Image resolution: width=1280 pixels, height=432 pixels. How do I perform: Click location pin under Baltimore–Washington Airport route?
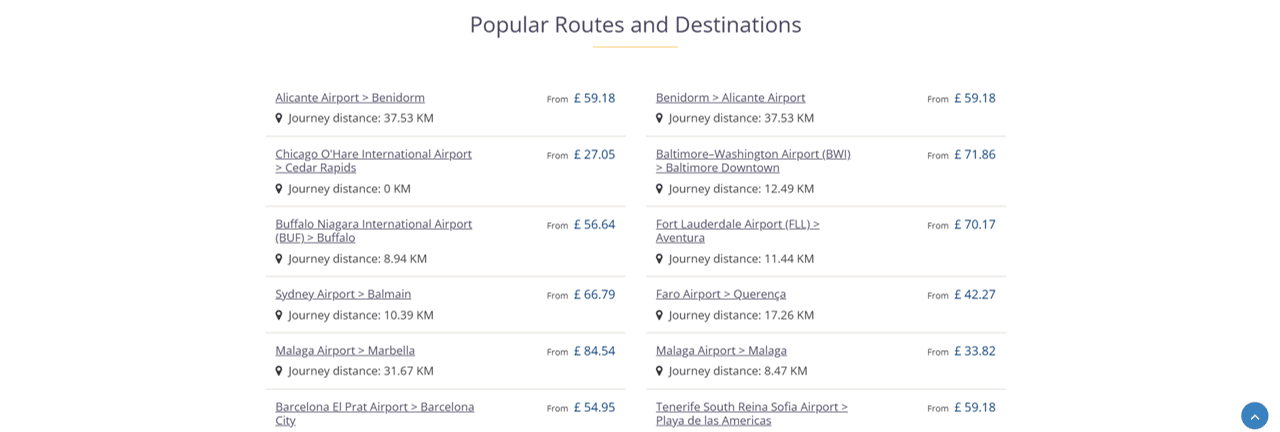coord(659,188)
